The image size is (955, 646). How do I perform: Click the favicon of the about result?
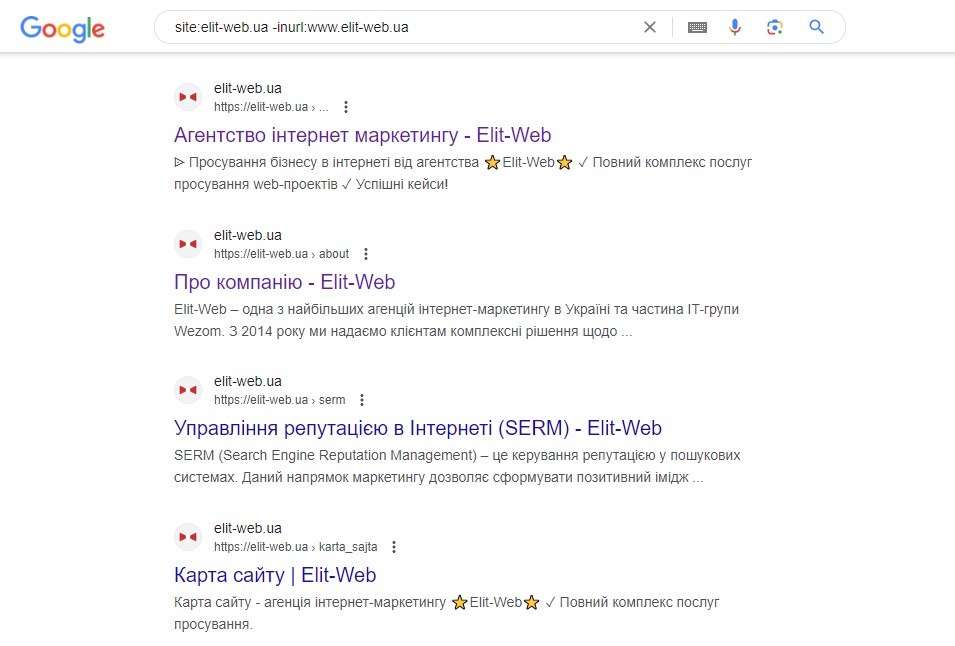188,244
